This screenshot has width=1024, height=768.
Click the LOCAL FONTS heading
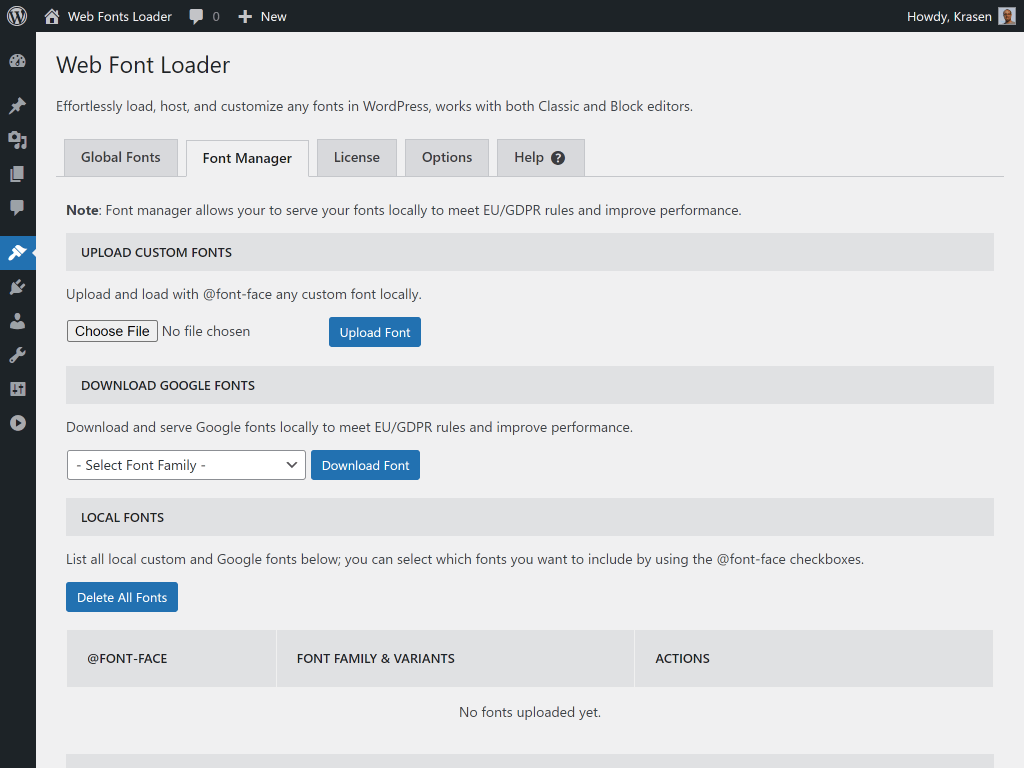tap(122, 517)
